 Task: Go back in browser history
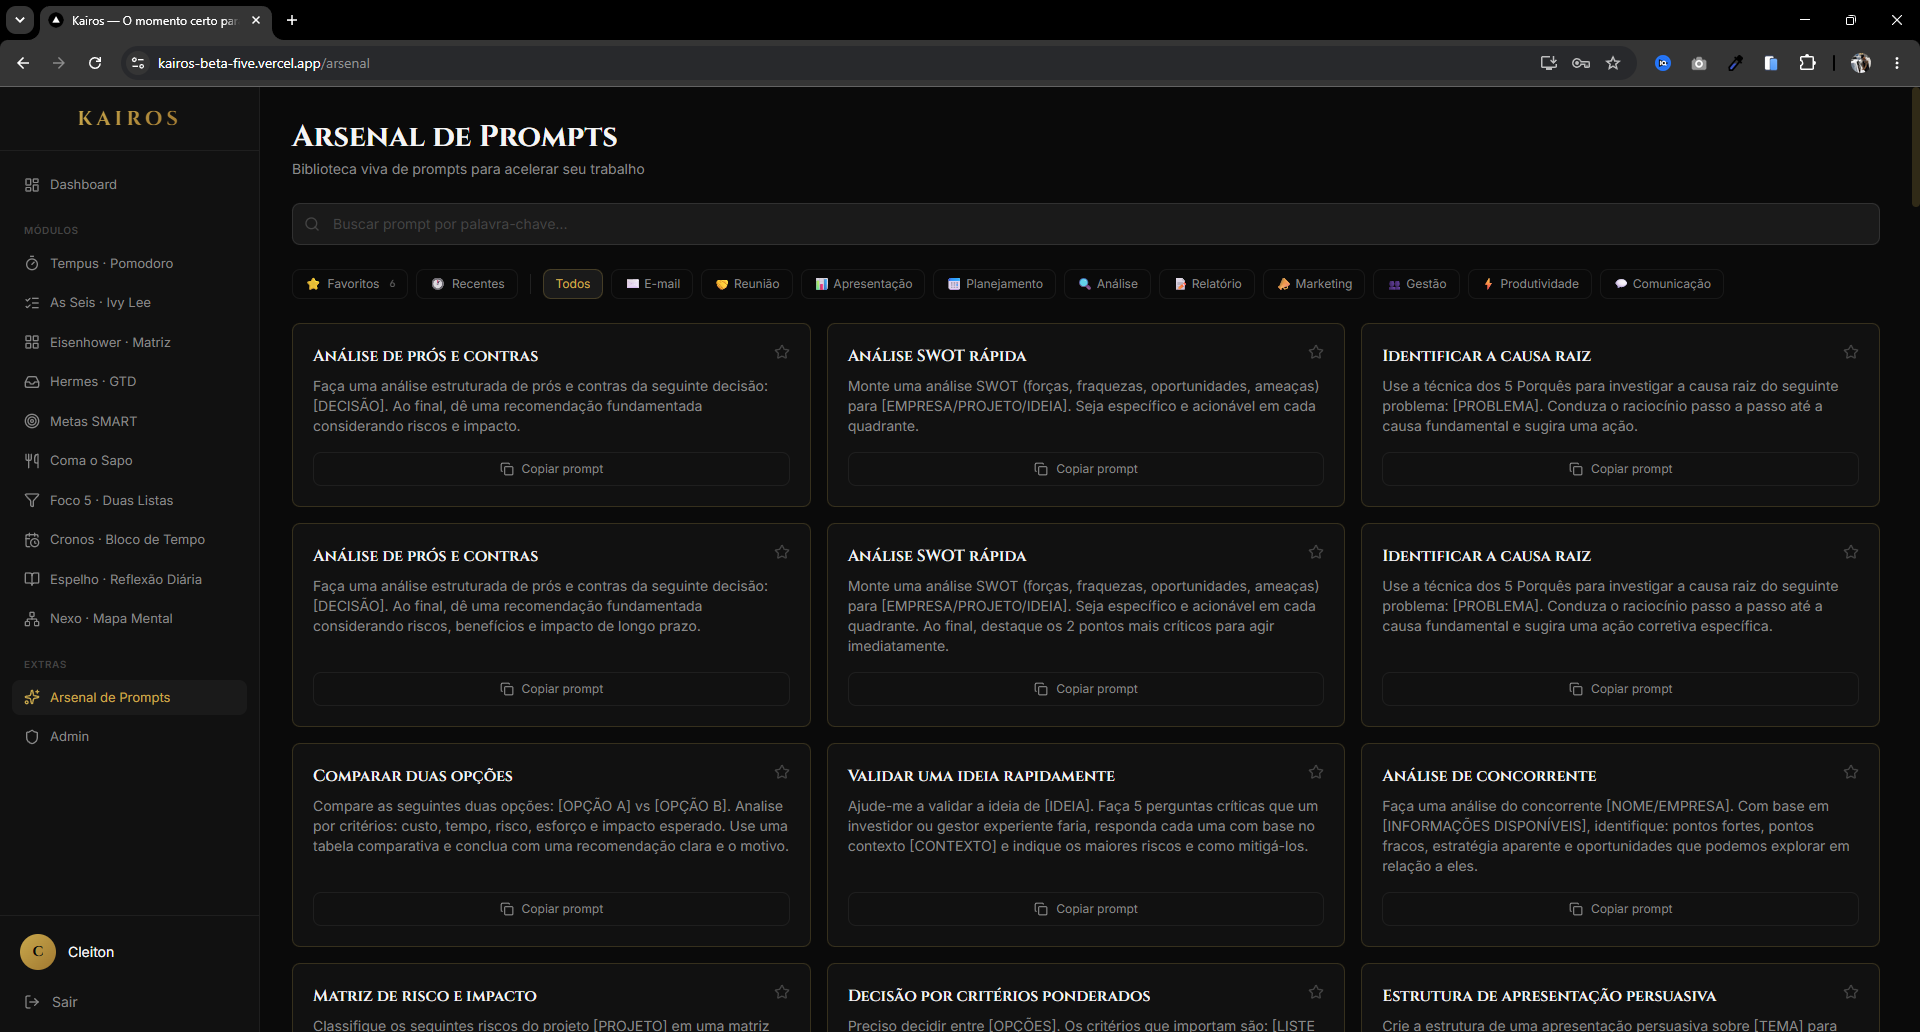[23, 63]
